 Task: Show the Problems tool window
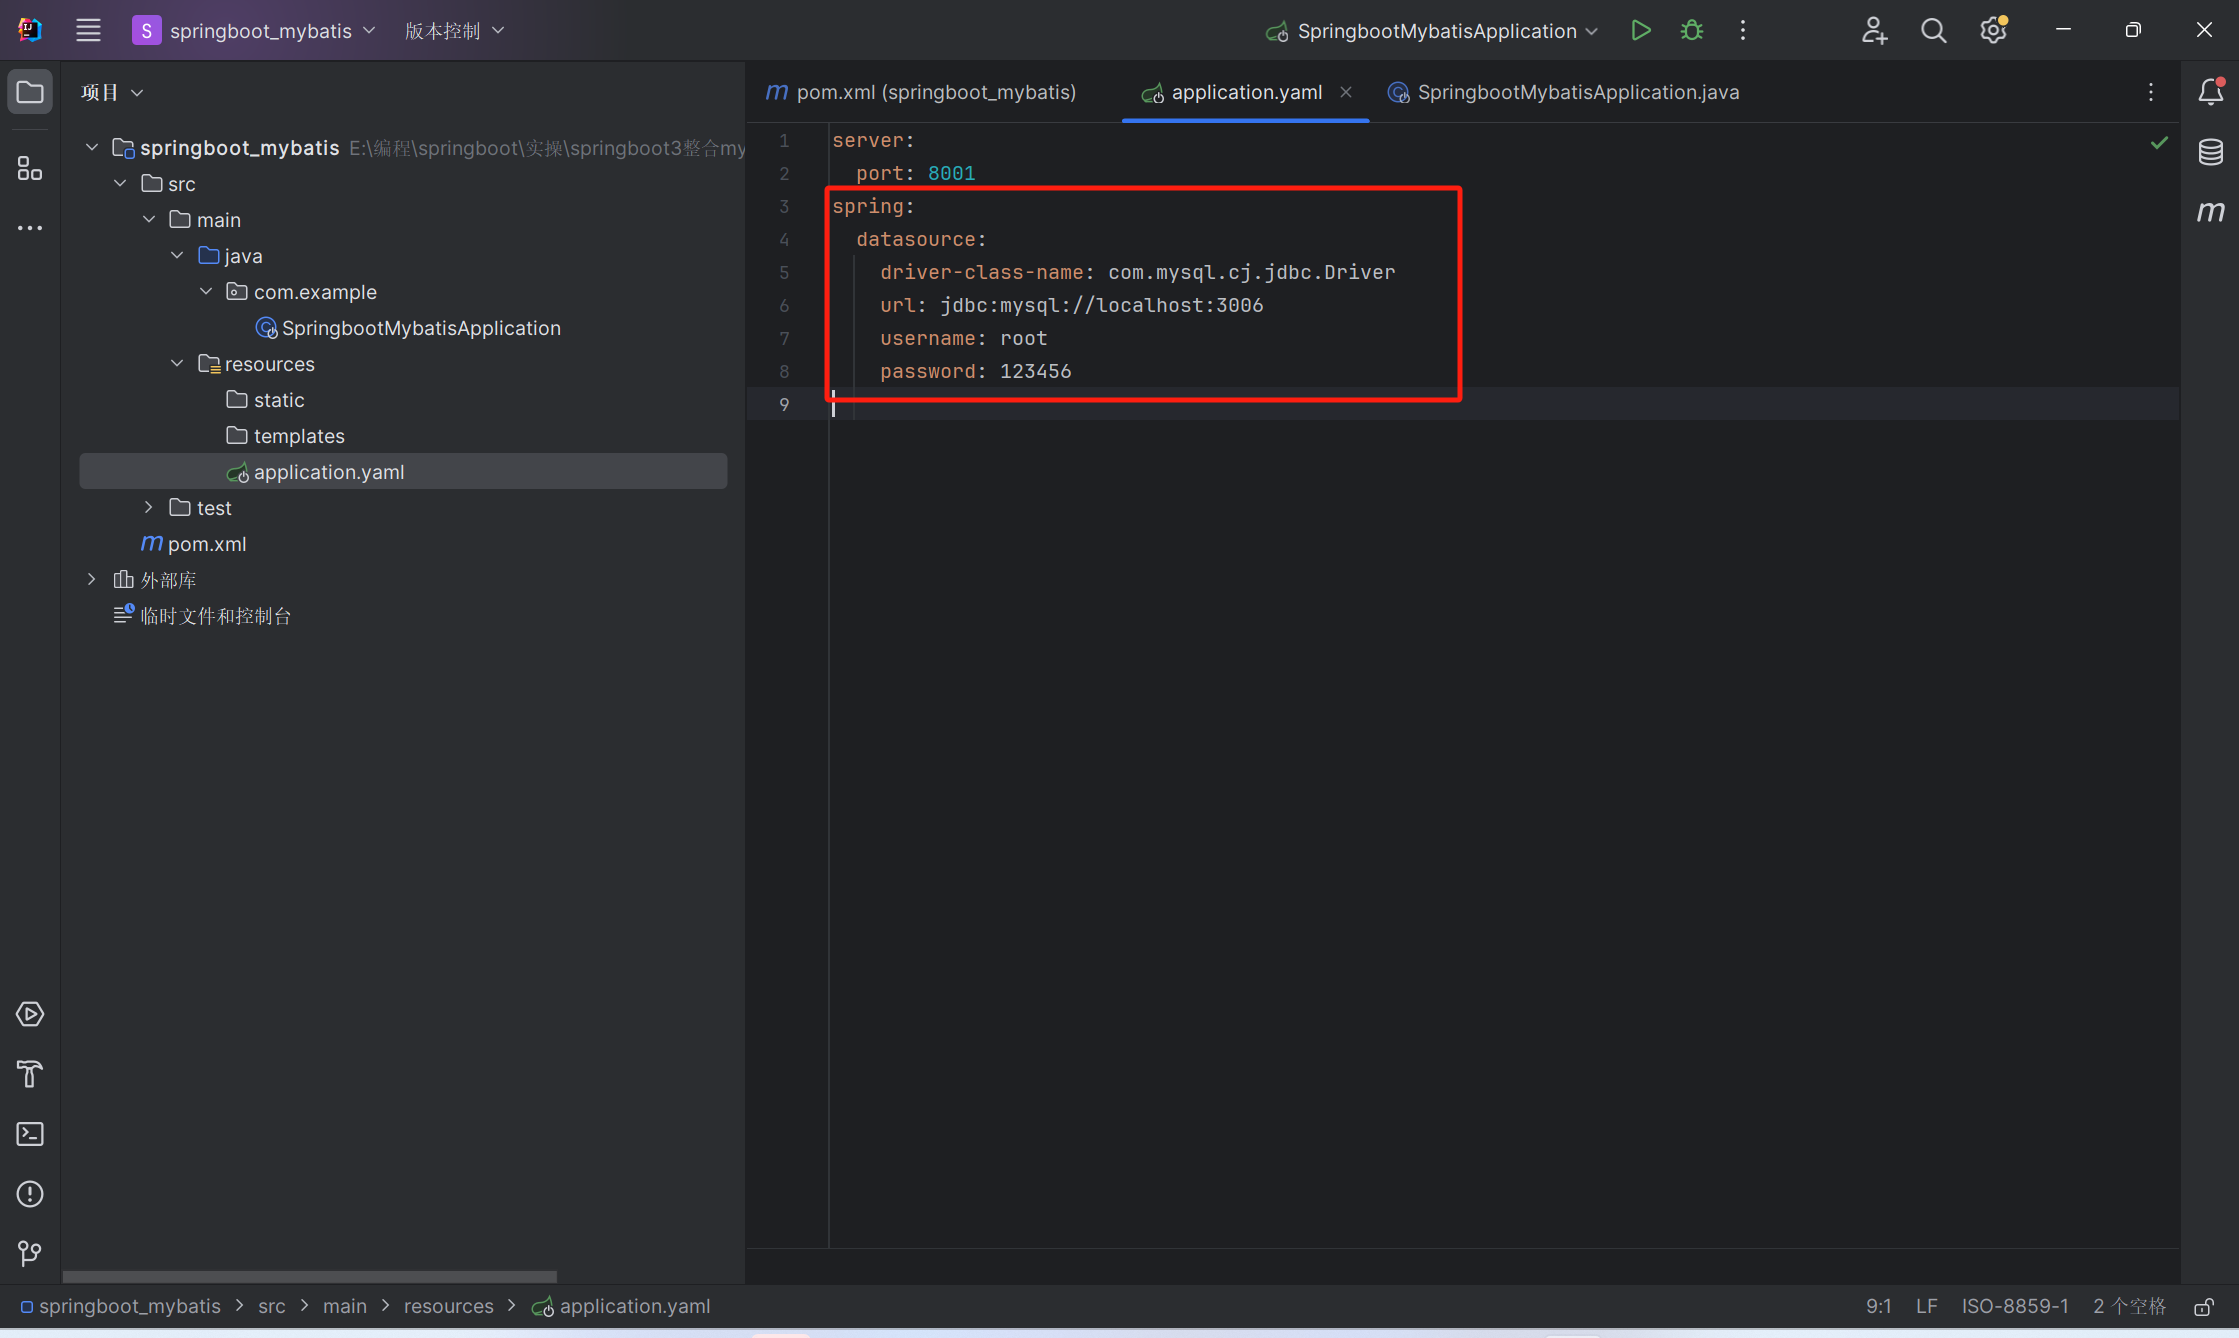[30, 1194]
